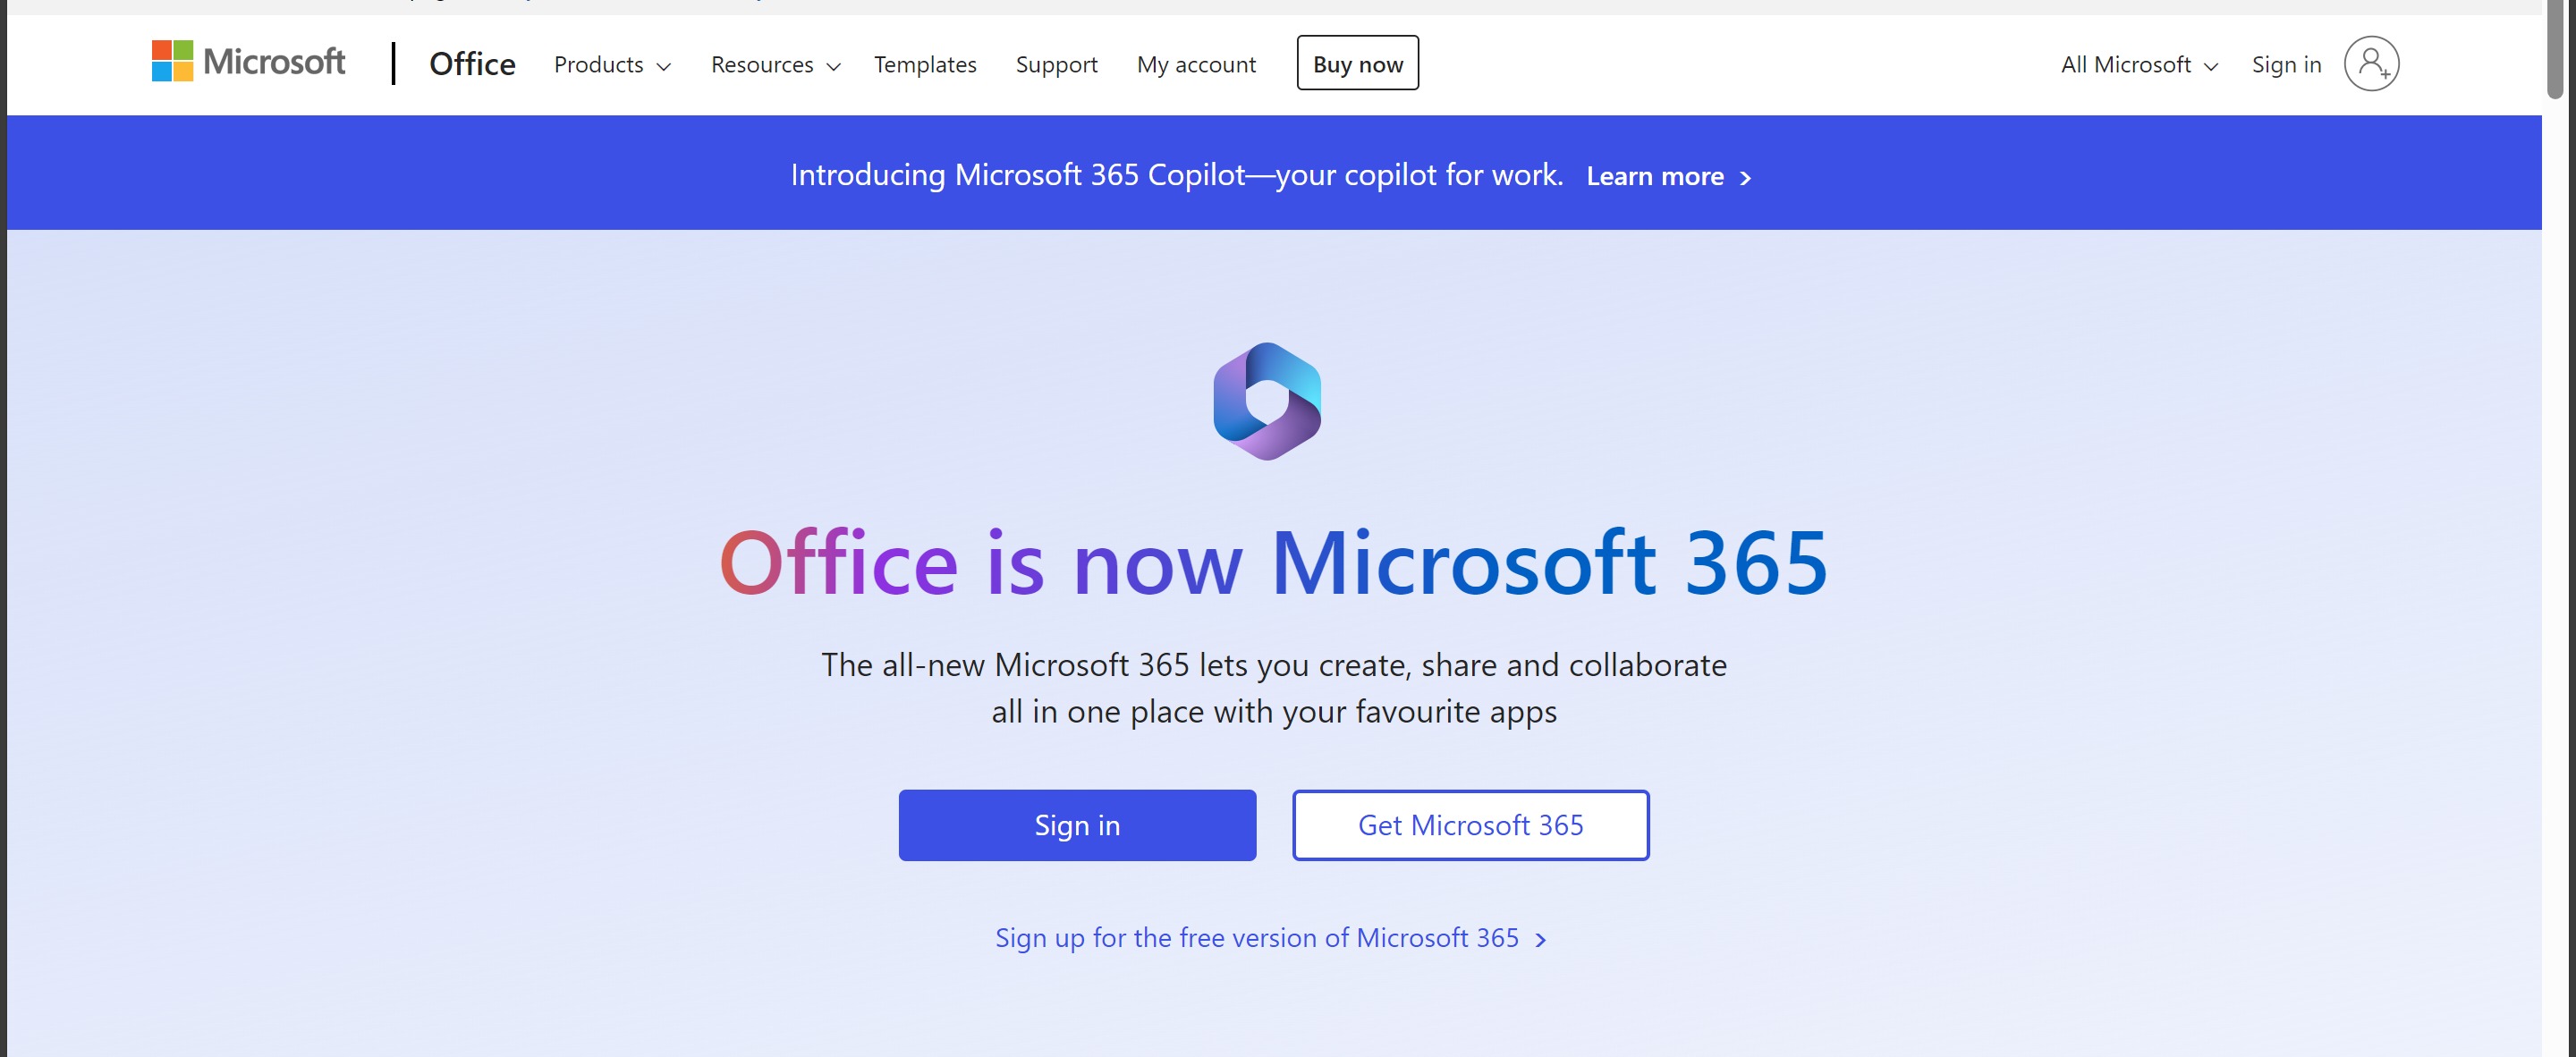Open the All Microsoft dropdown
The image size is (2576, 1057).
pyautogui.click(x=2139, y=65)
